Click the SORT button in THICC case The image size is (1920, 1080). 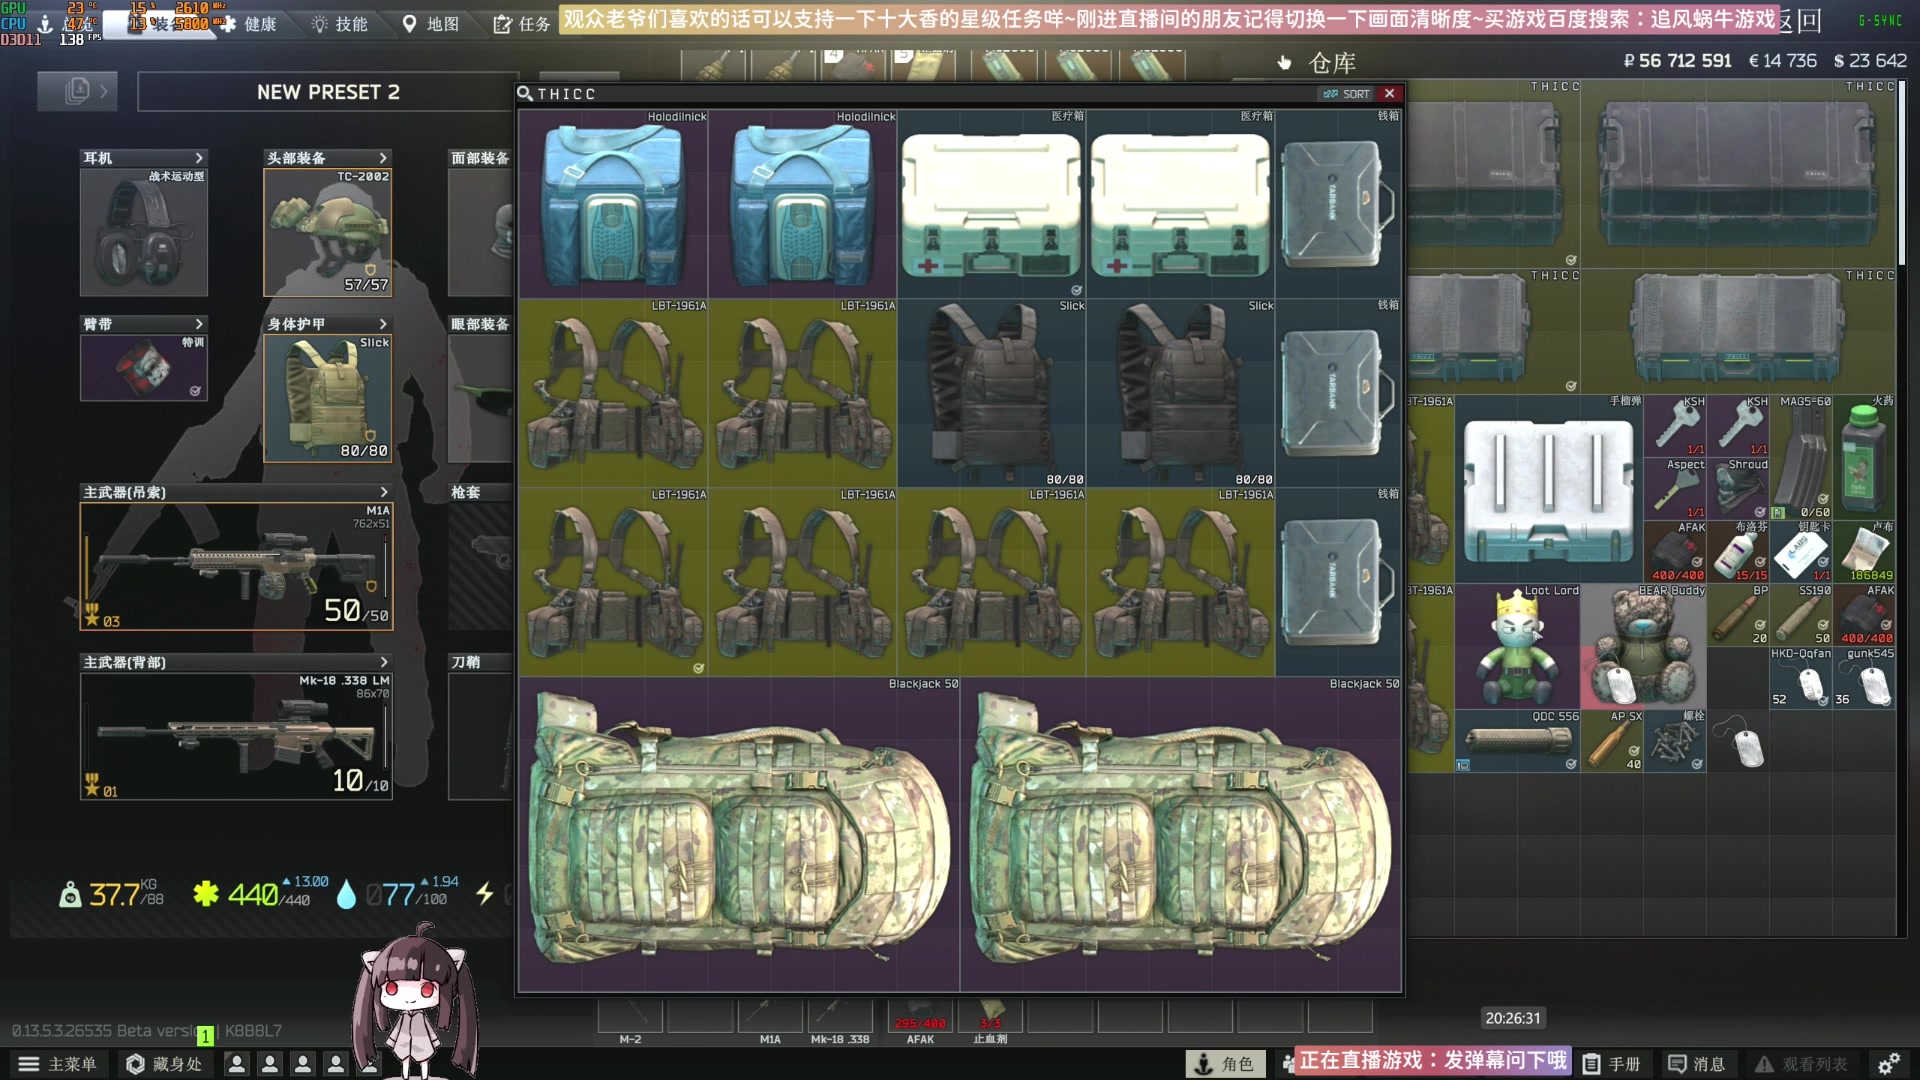[x=1346, y=94]
